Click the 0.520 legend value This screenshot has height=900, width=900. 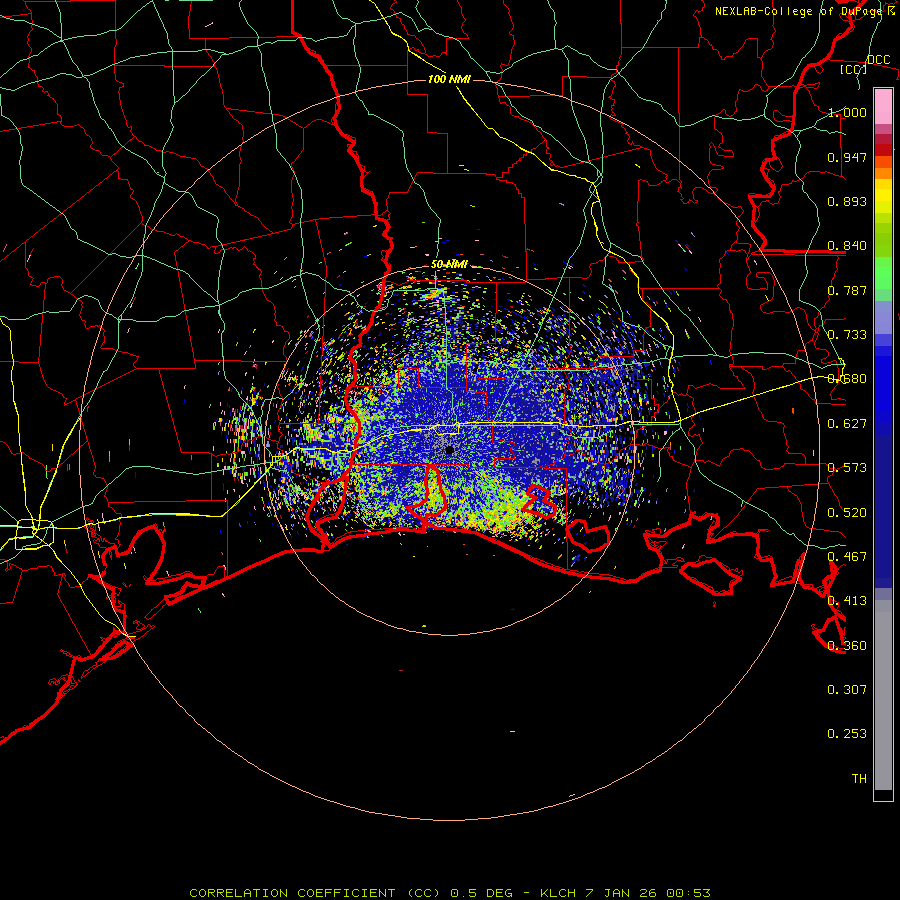click(847, 512)
